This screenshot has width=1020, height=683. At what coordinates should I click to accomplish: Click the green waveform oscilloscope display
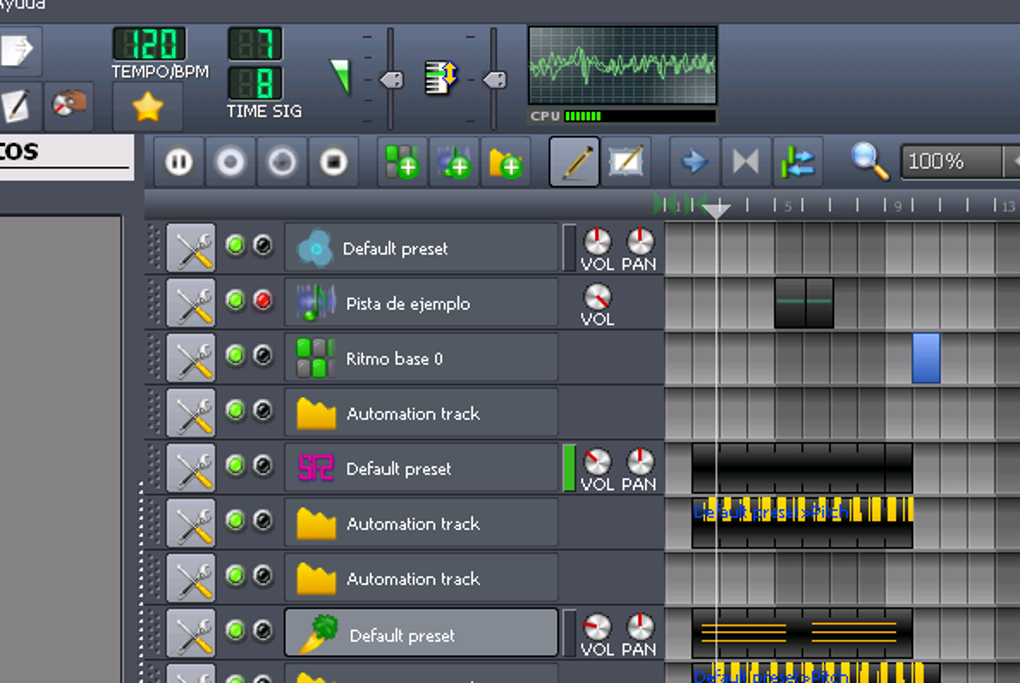pos(623,65)
